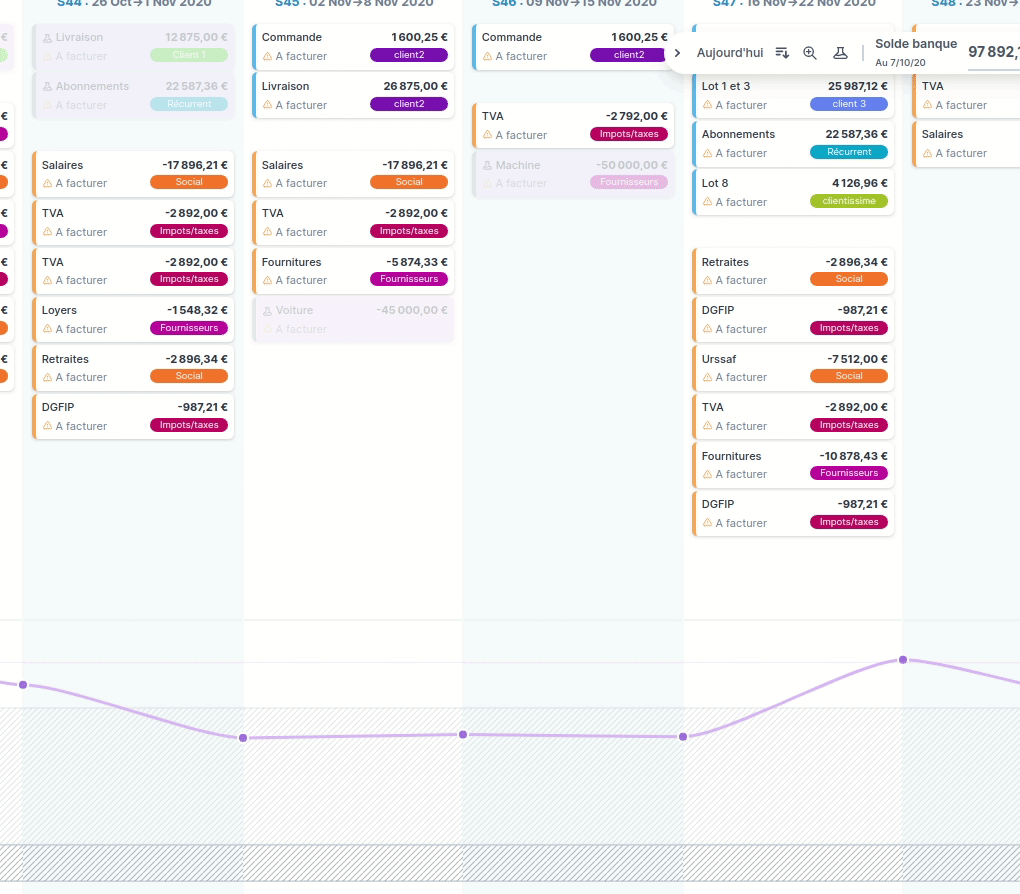Image resolution: width=1020 pixels, height=894 pixels.
Task: Jump to today with Aujourd'hui button
Action: (x=729, y=52)
